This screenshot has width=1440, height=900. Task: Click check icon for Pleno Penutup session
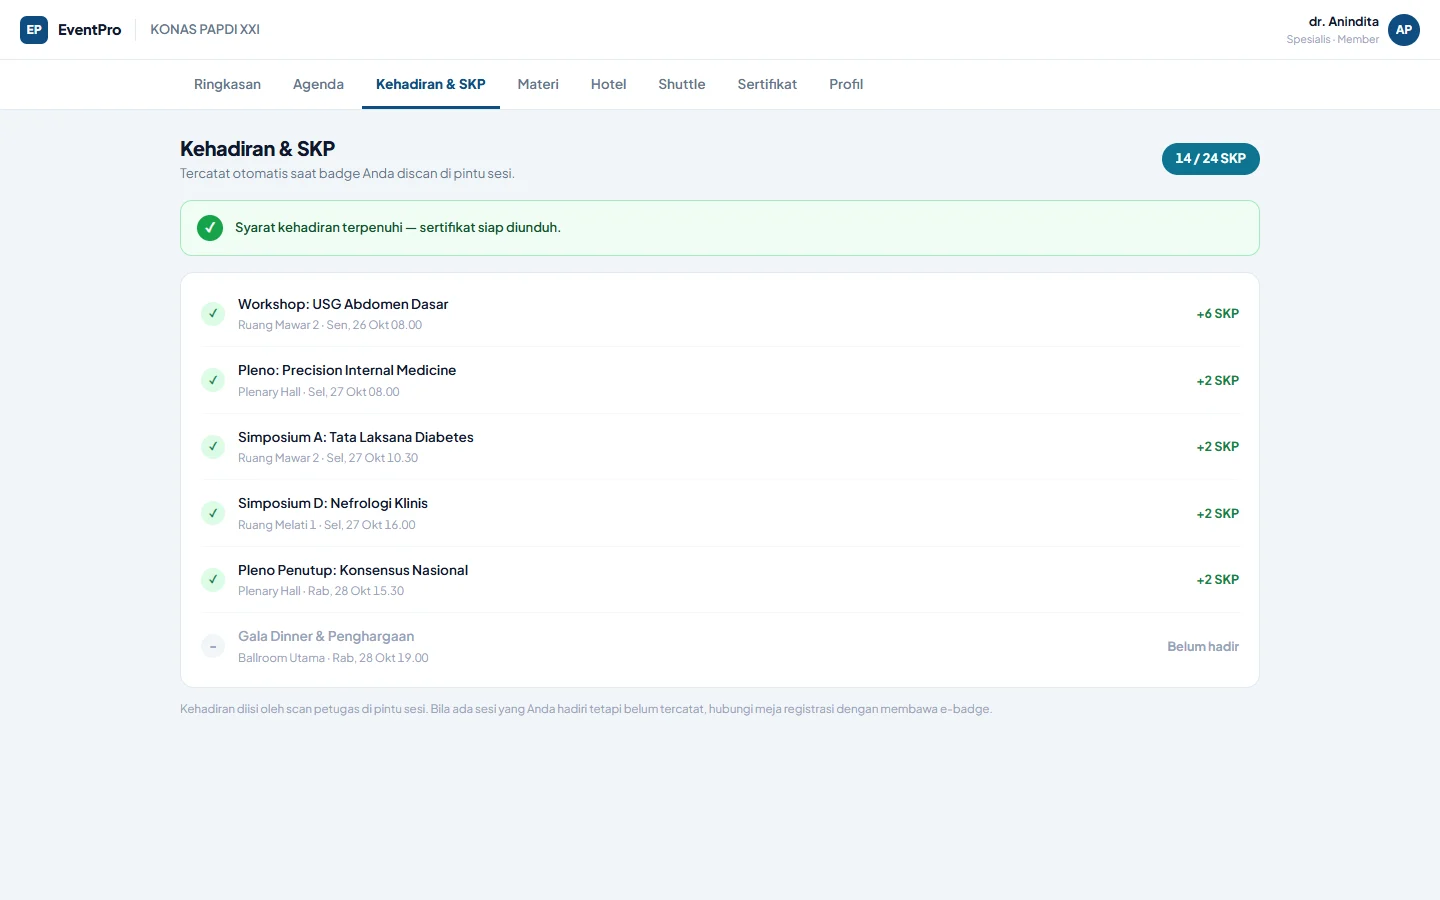click(x=213, y=580)
